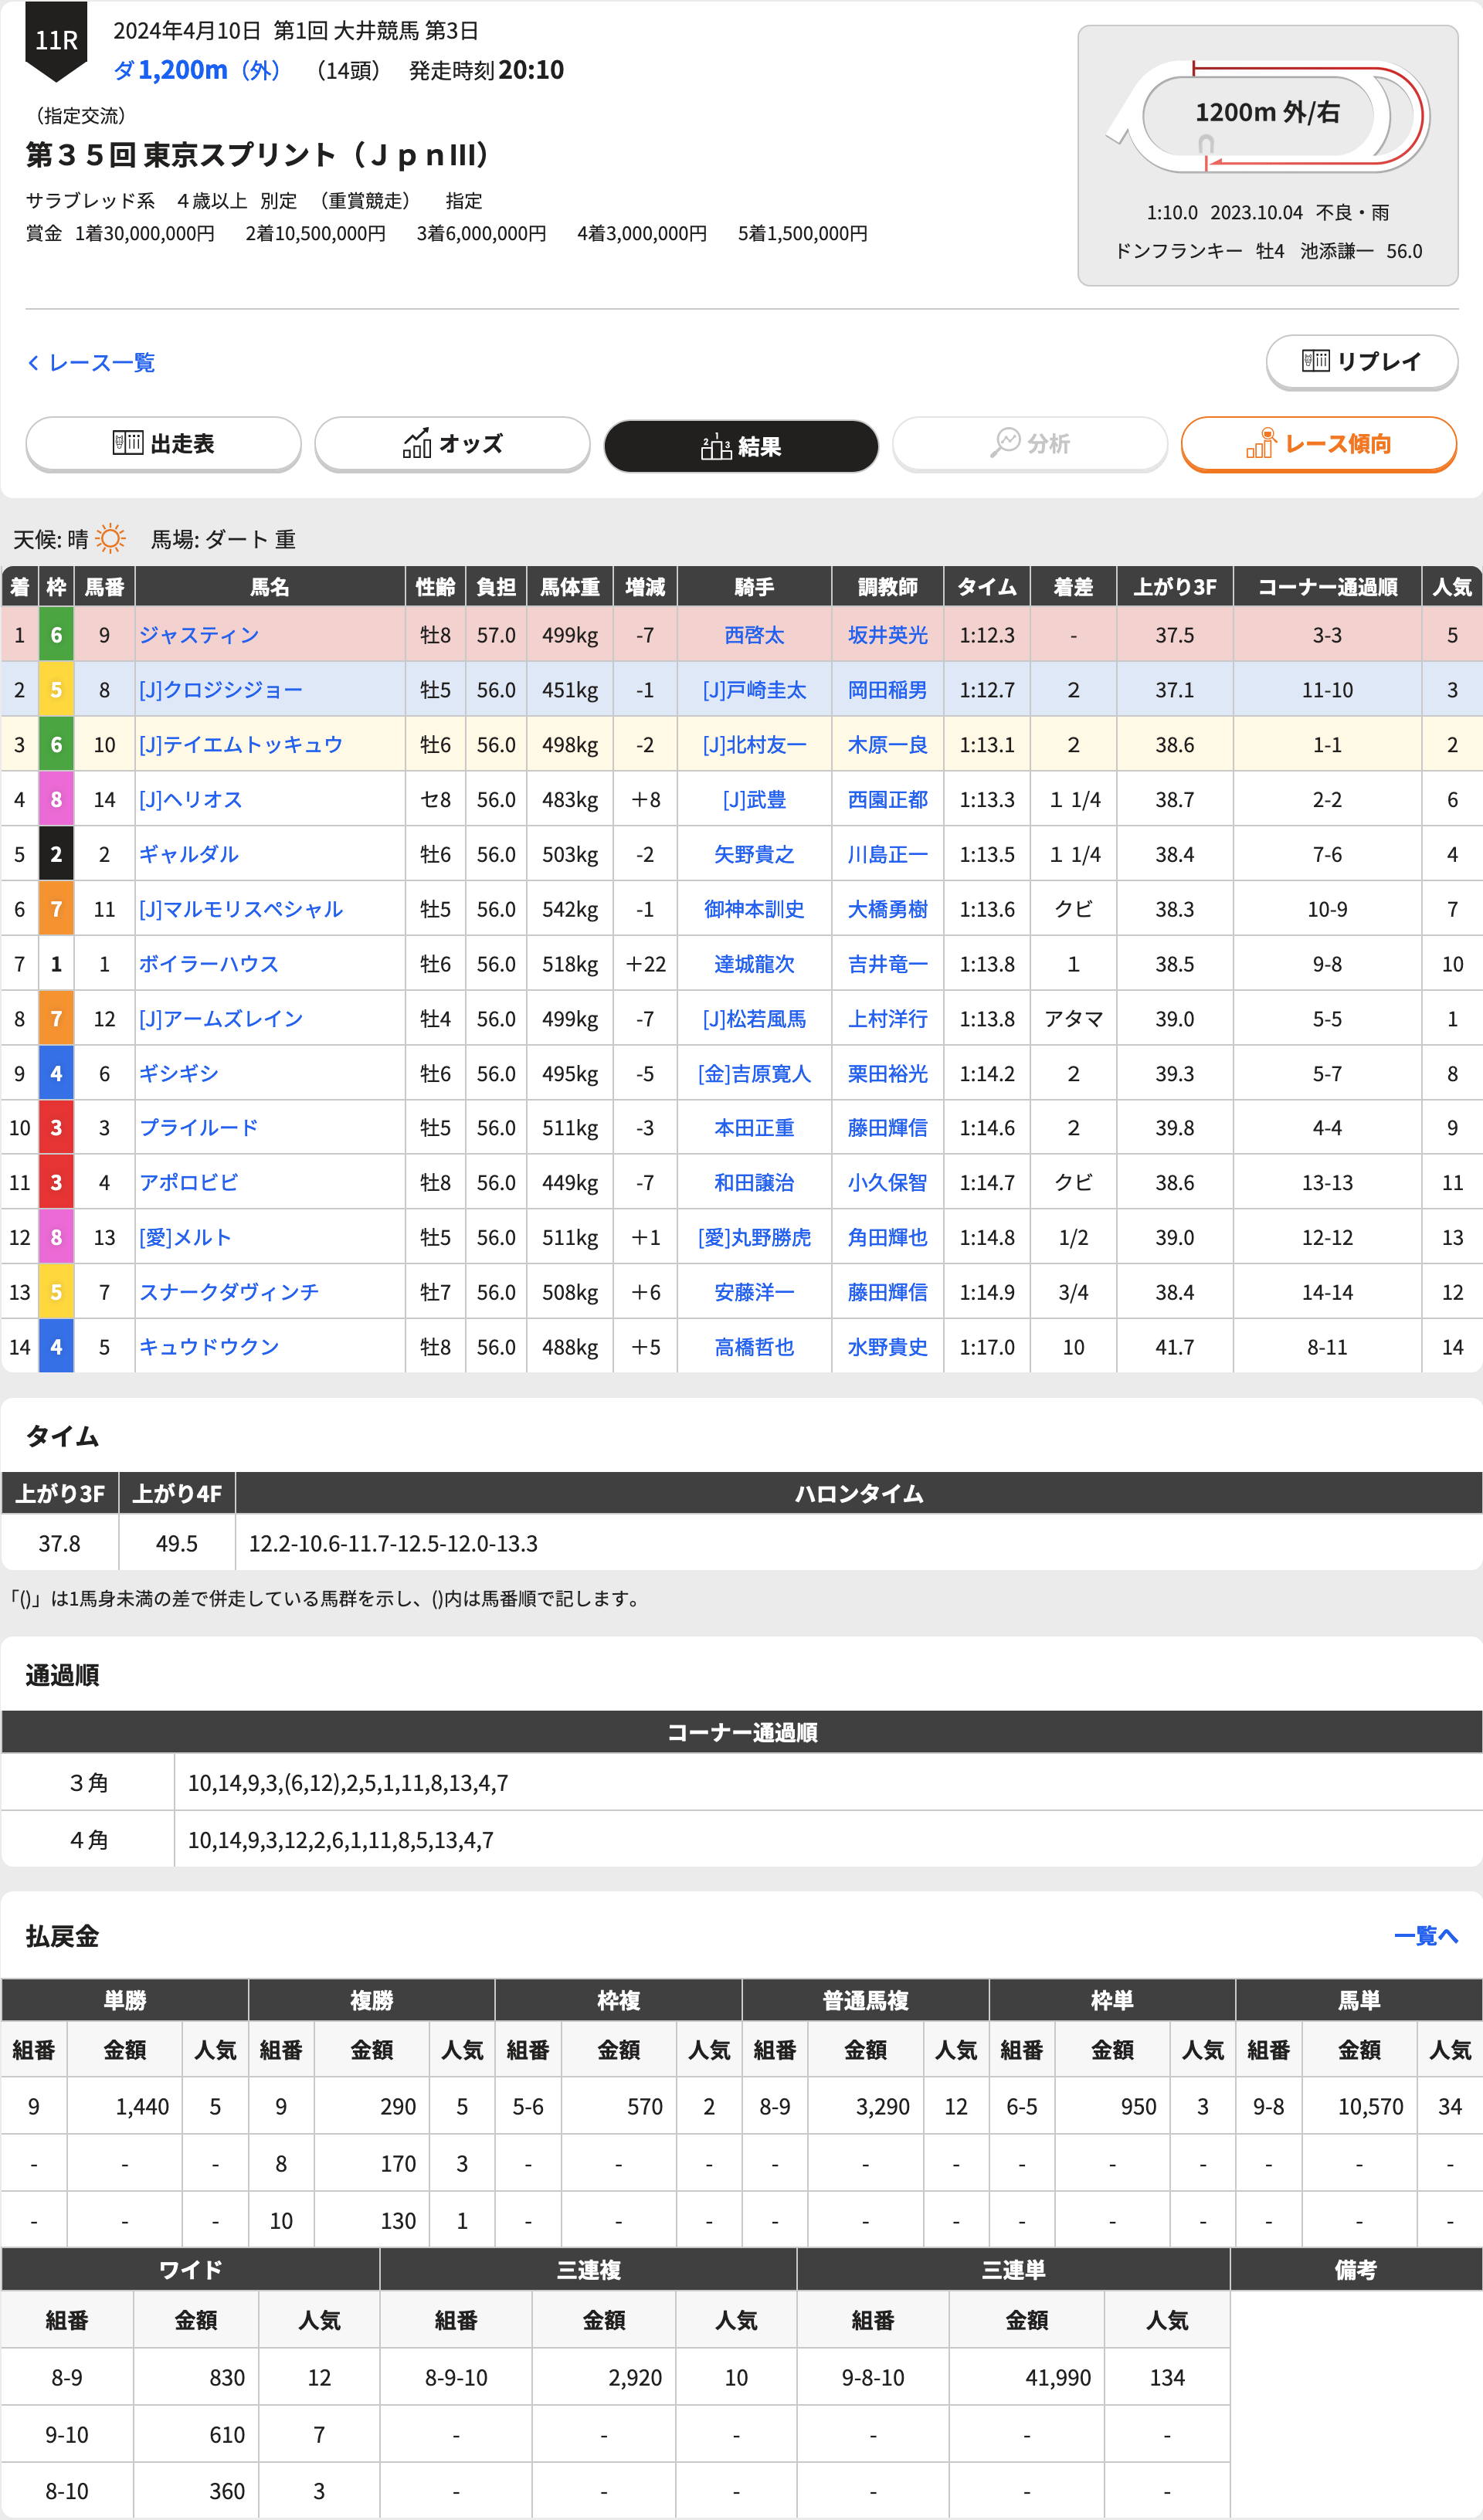Open horse [愛]メルト page
The height and width of the screenshot is (2520, 1483).
point(185,1238)
